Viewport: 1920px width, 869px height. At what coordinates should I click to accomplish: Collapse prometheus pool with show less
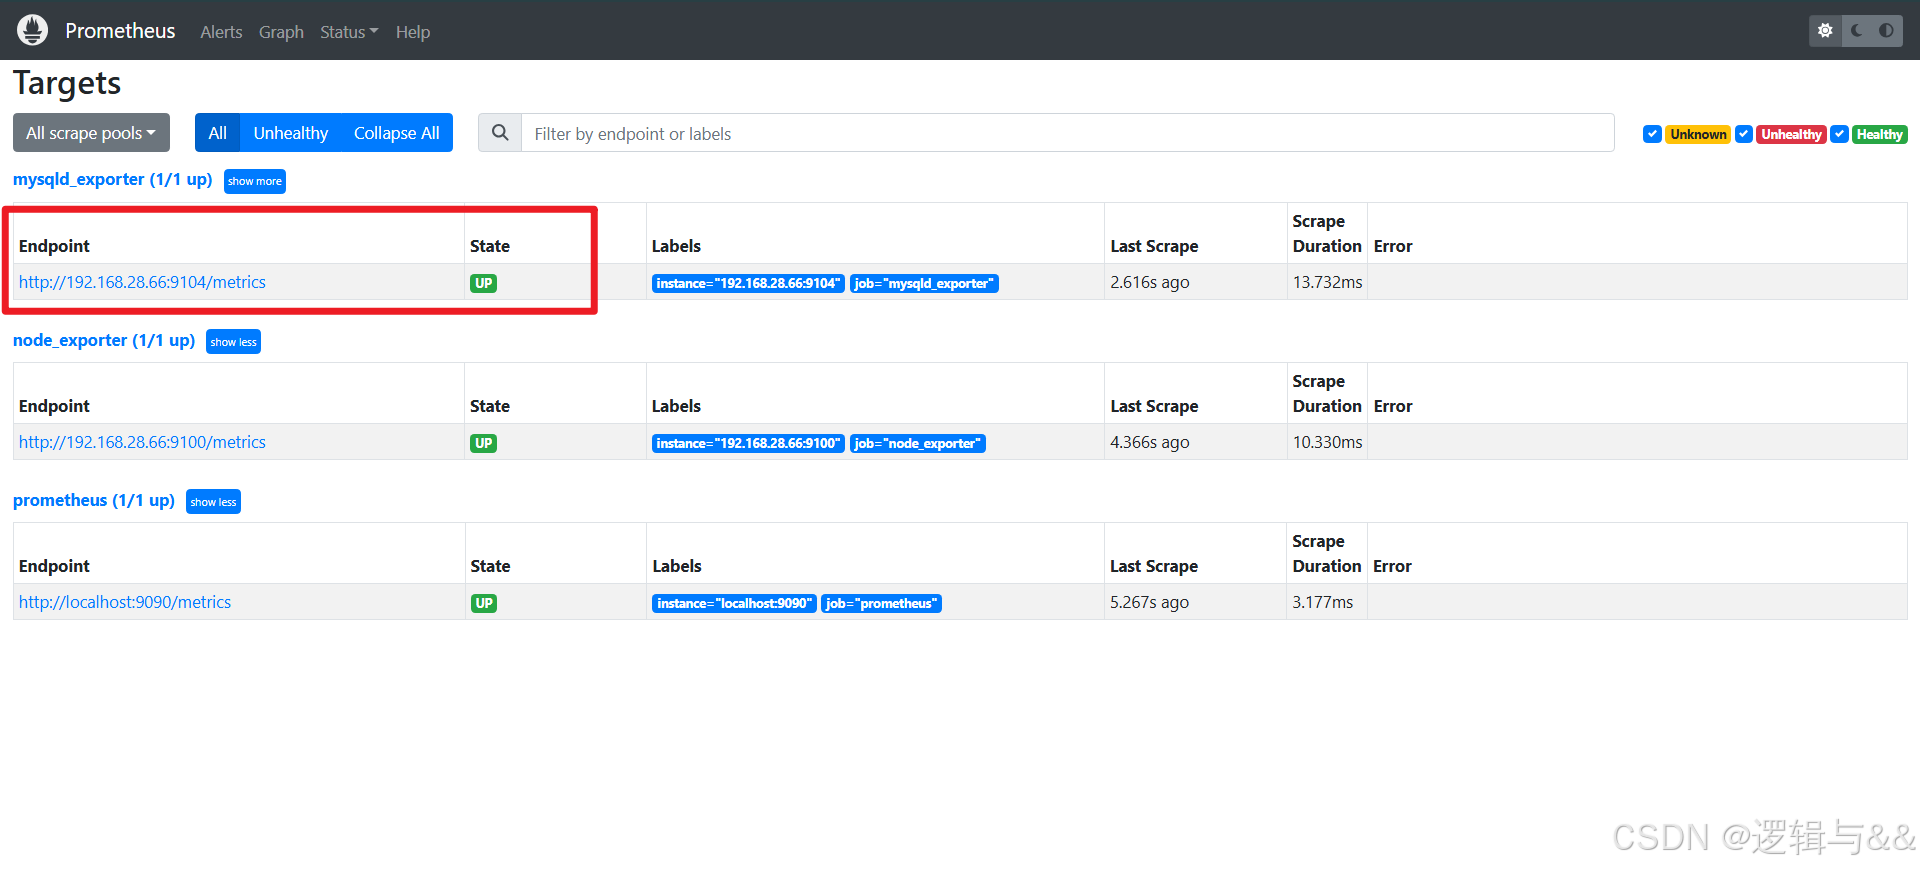[x=213, y=502]
